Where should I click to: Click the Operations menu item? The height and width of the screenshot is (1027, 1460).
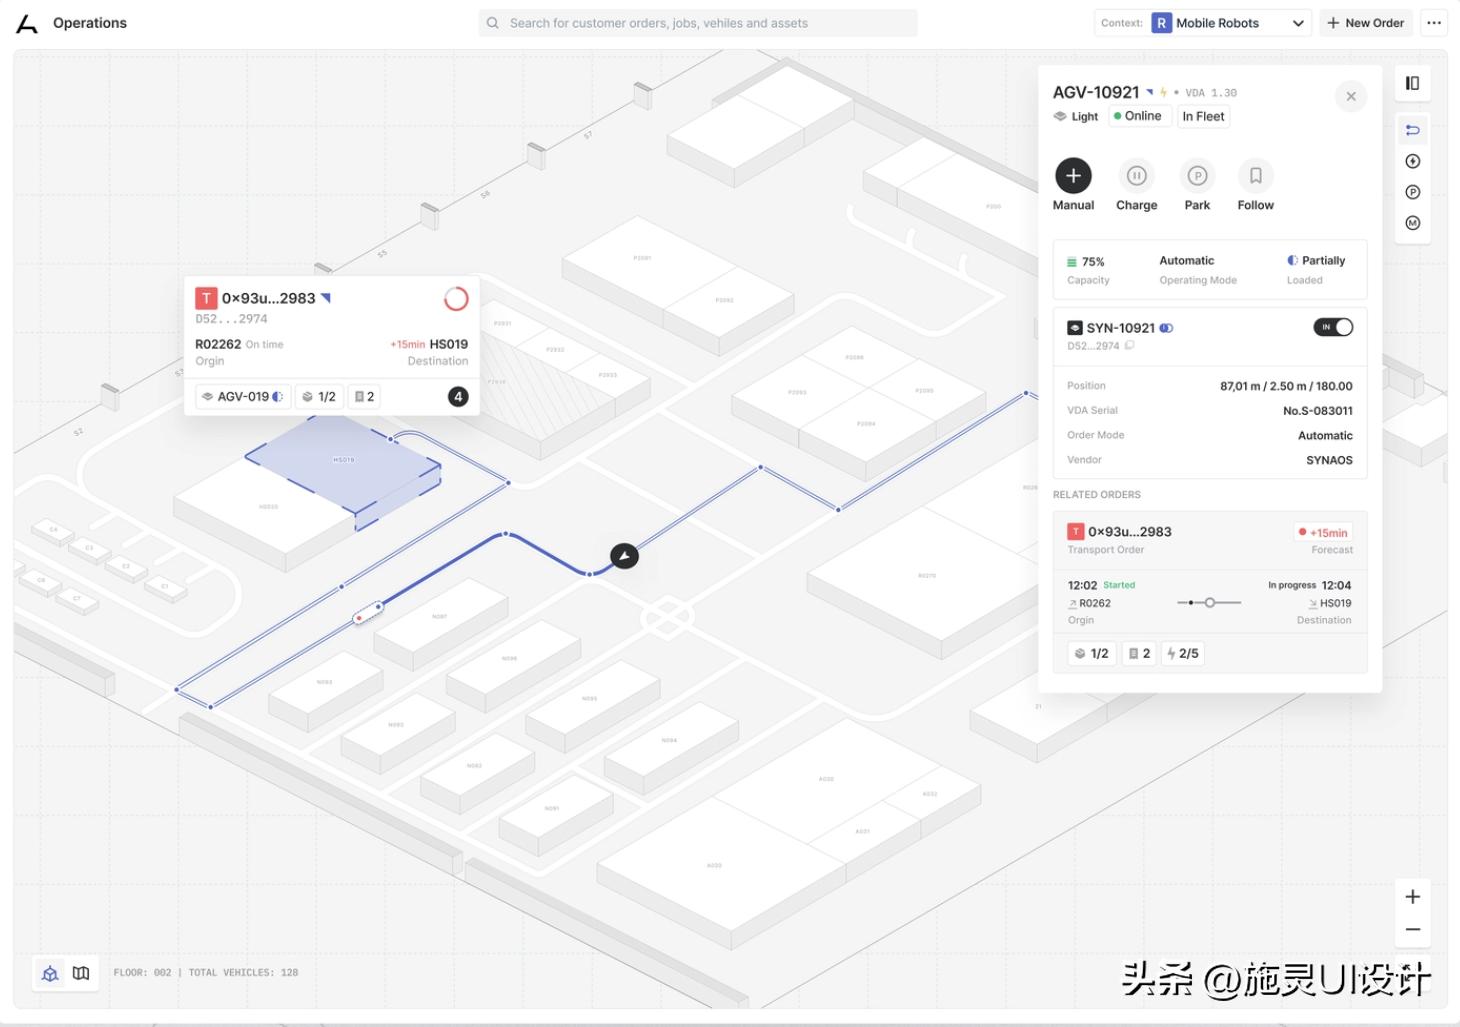click(89, 22)
